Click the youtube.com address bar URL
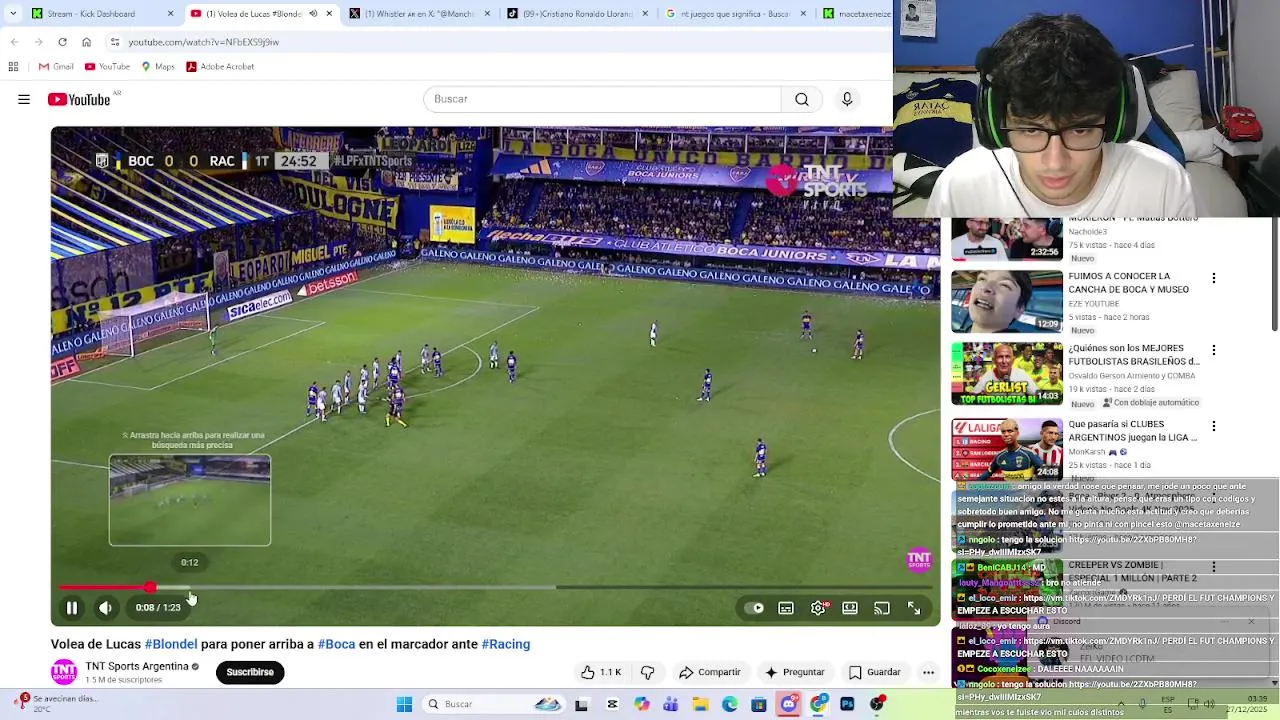The width and height of the screenshot is (1280, 720). click(x=203, y=42)
